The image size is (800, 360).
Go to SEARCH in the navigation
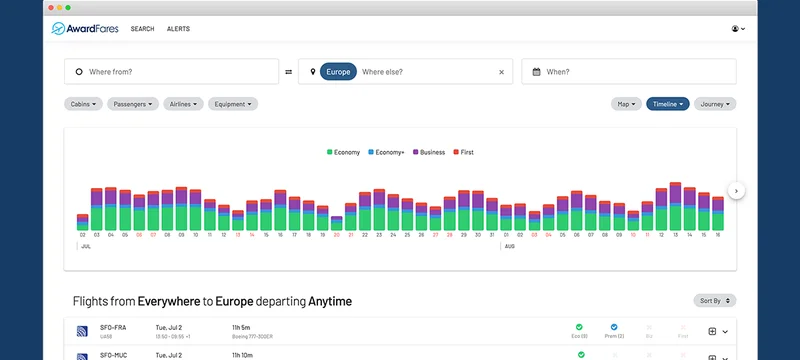142,29
